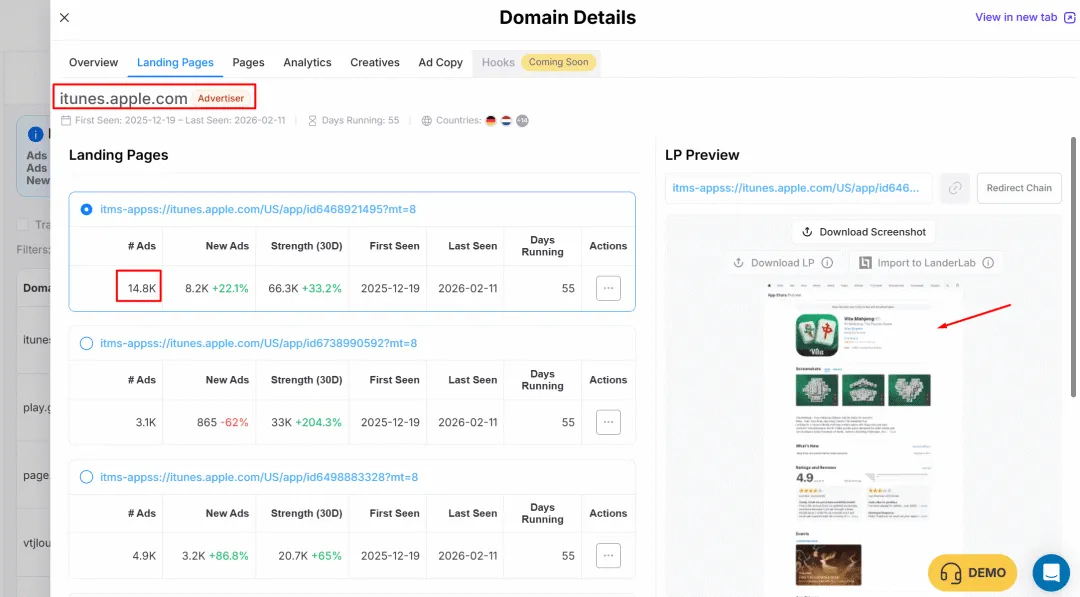Viewport: 1080px width, 597px height.
Task: Switch to the Overview tab
Action: point(94,62)
